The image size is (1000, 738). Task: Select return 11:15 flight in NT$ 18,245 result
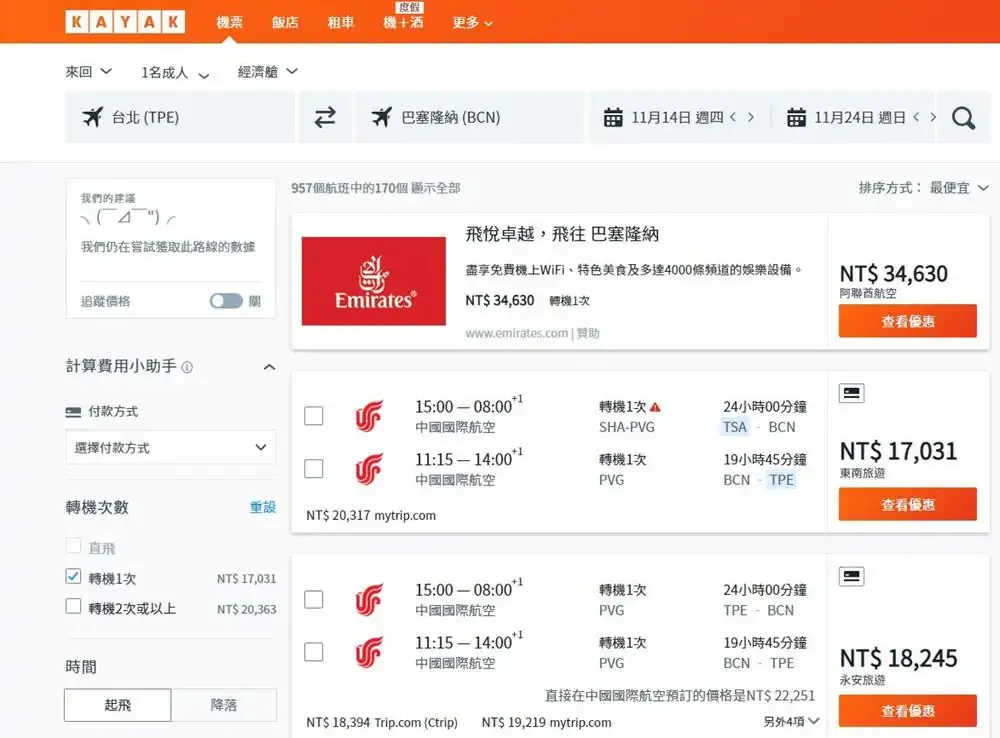coord(314,652)
